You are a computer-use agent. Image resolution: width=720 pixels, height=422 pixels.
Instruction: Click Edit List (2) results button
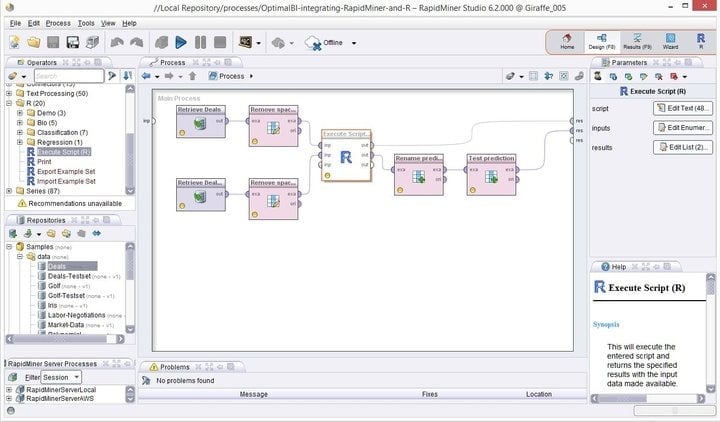click(x=683, y=147)
